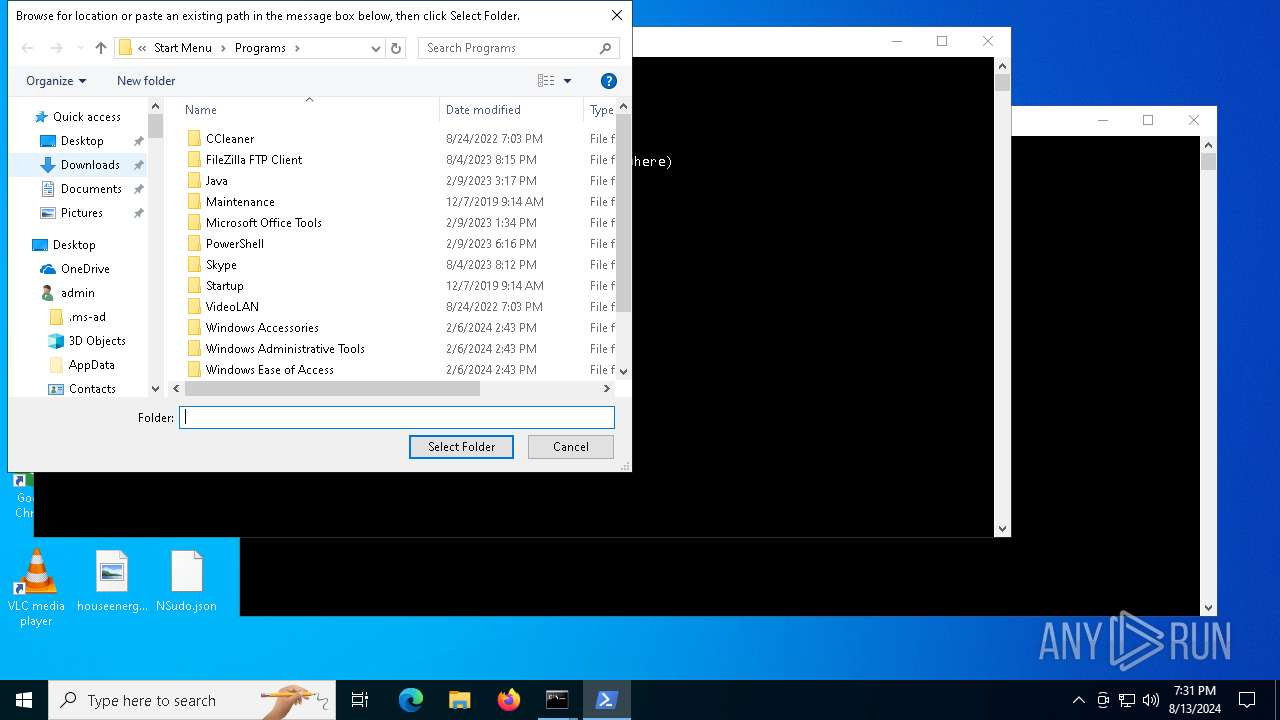The width and height of the screenshot is (1280, 720).
Task: Select Quick access in navigation pane
Action: (x=86, y=117)
